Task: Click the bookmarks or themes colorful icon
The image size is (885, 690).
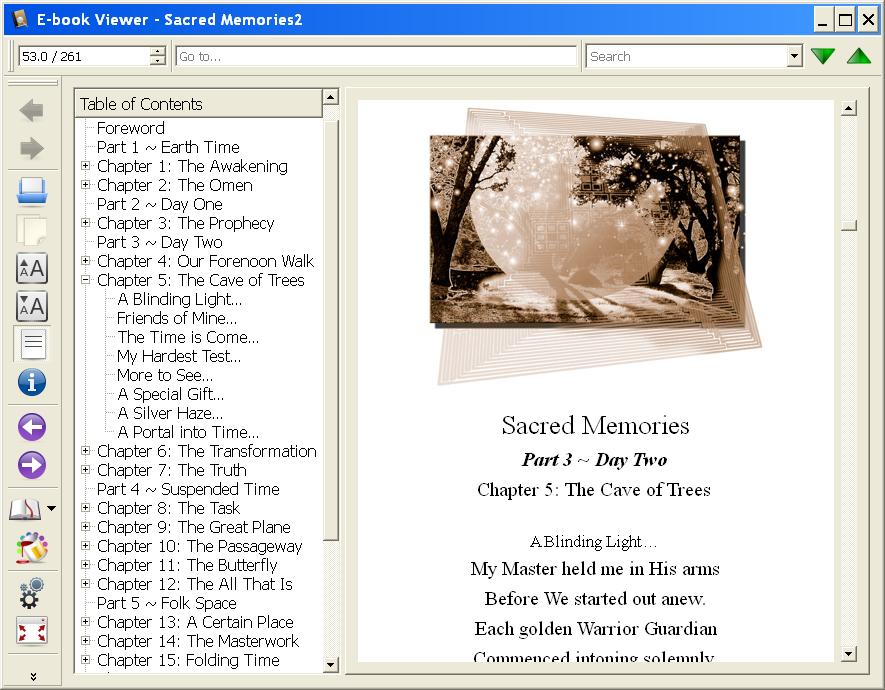Action: [32, 547]
